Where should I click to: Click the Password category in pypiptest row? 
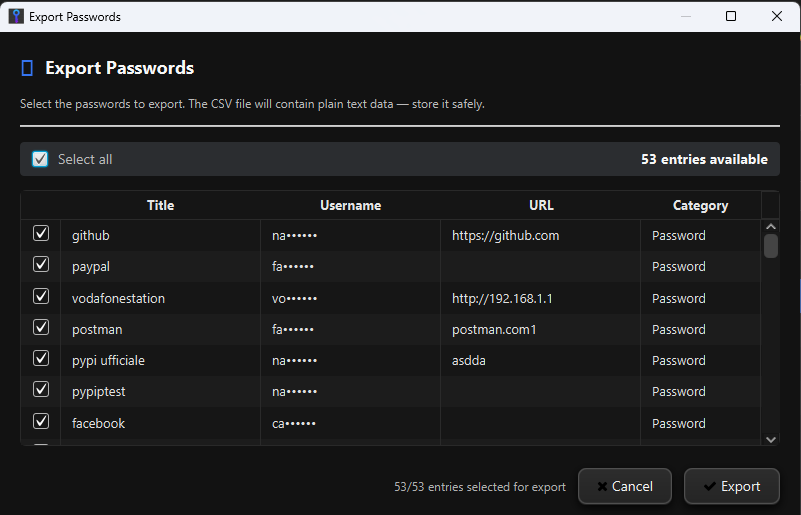(679, 392)
